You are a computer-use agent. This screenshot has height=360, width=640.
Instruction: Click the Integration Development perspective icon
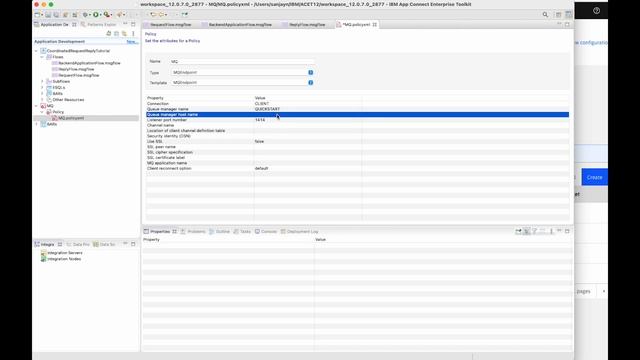click(568, 15)
